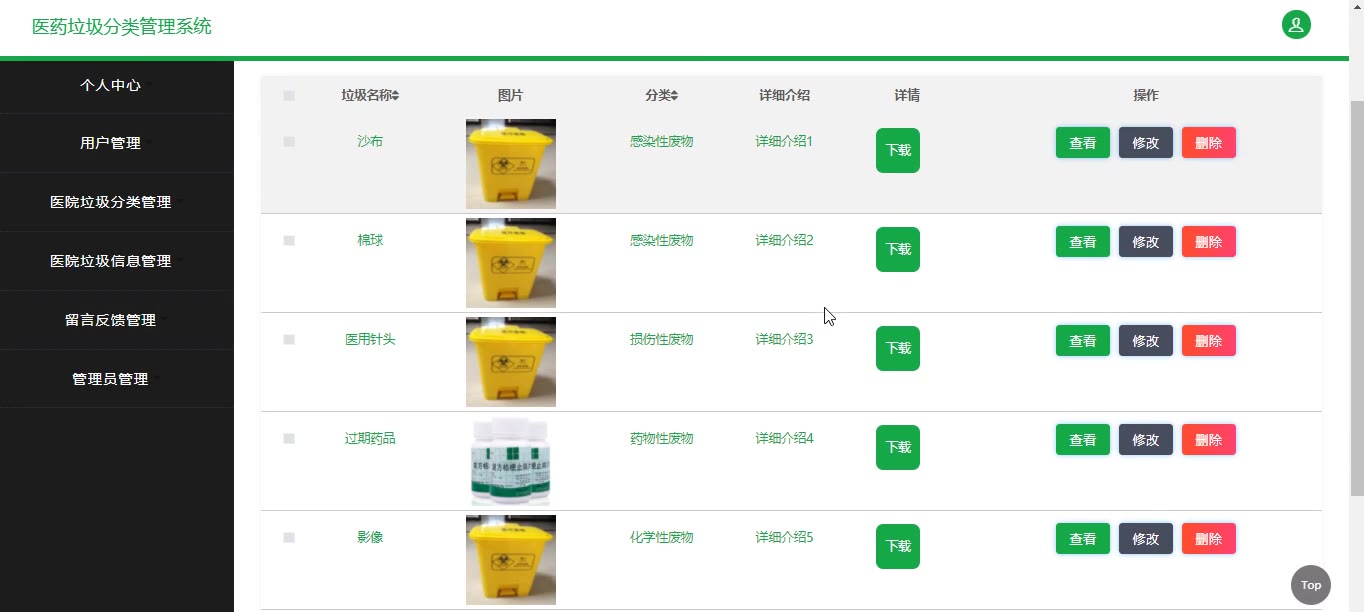
Task: Open the 影像 yellow bin image
Action: point(511,560)
